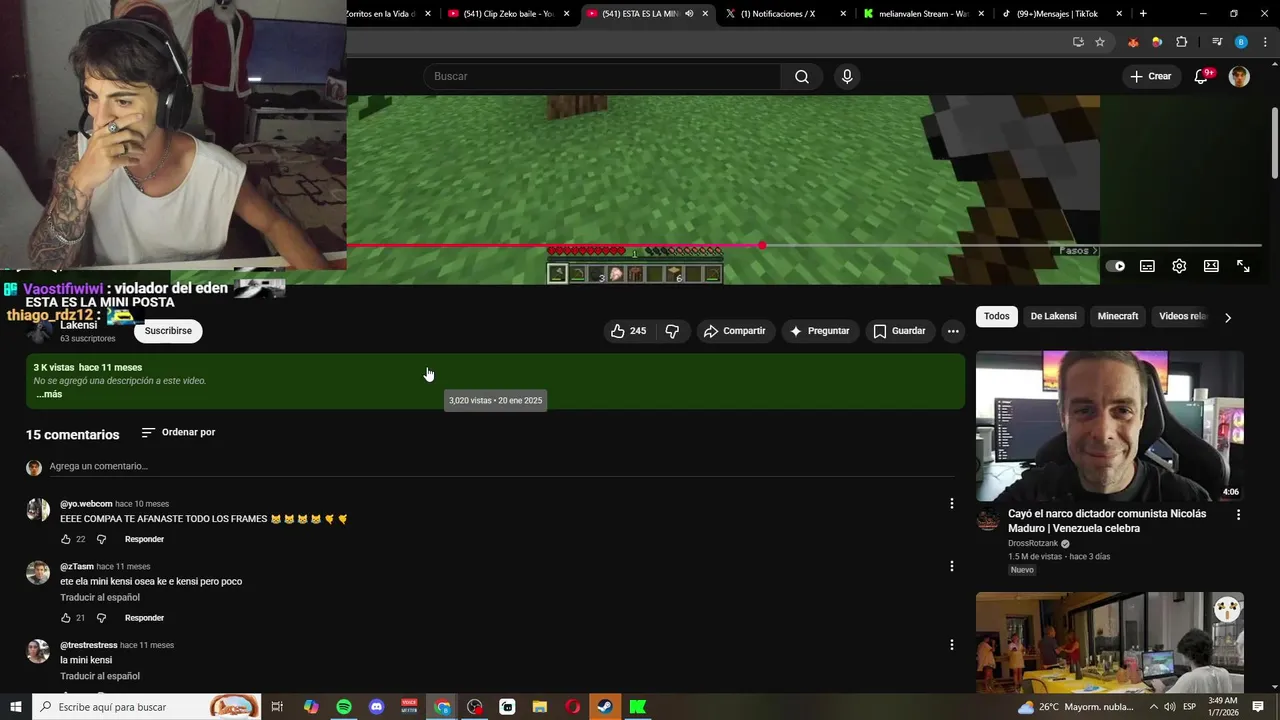
Task: Reply to the @zTasm comment
Action: (144, 618)
